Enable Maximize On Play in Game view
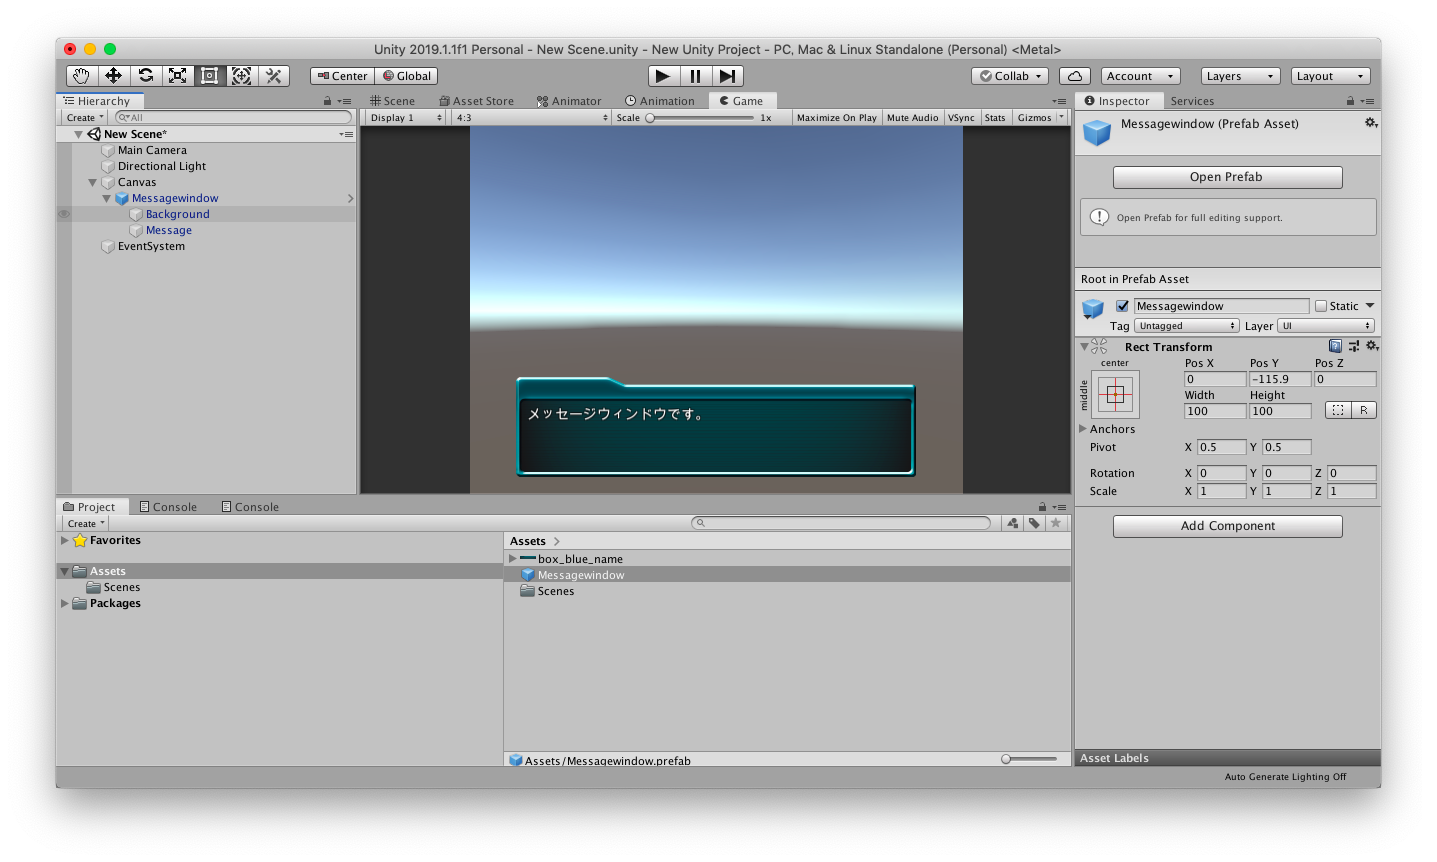This screenshot has width=1437, height=862. 836,117
